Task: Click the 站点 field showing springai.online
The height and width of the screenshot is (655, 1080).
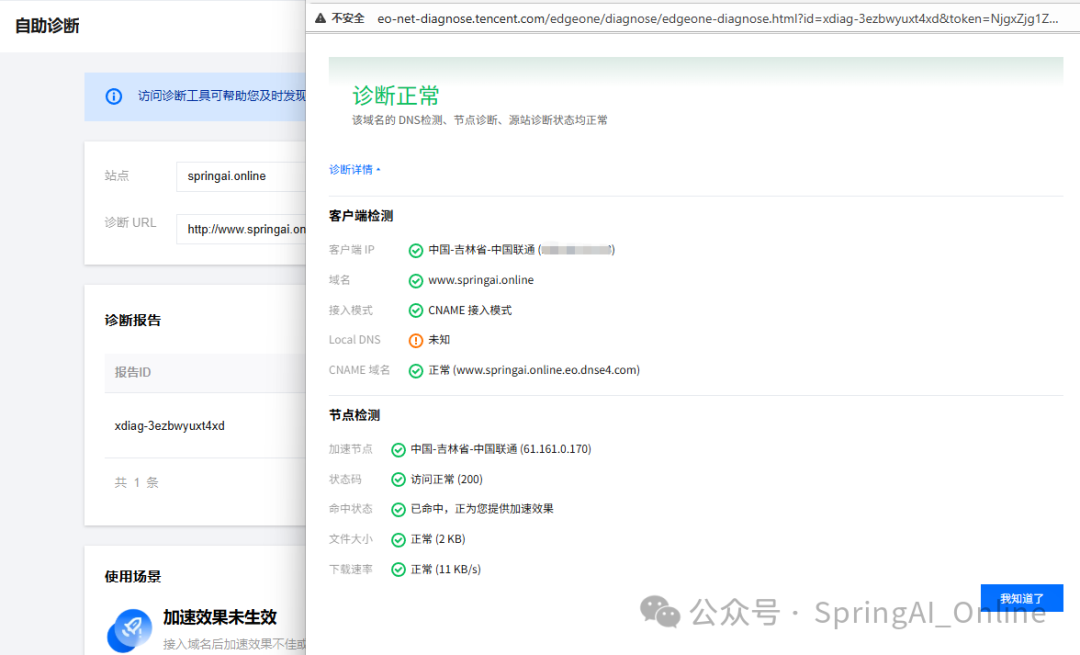Action: 241,176
